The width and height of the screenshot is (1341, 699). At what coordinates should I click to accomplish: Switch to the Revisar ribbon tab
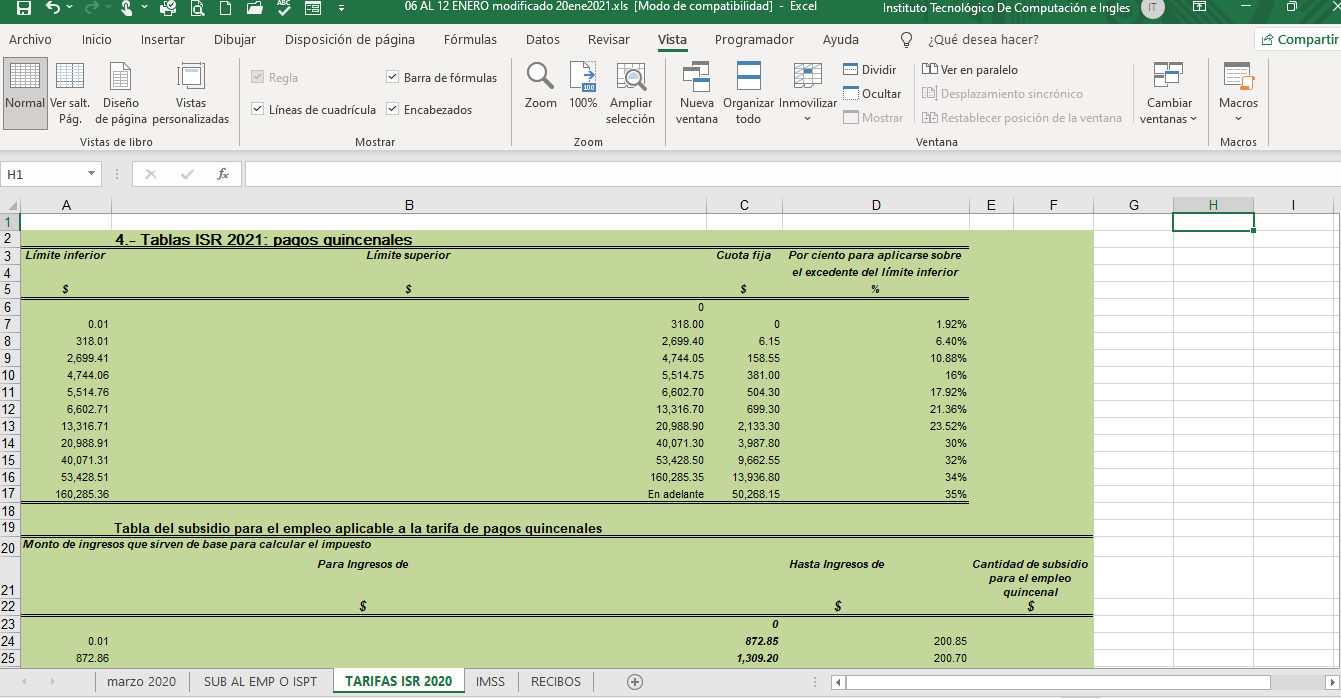(609, 40)
